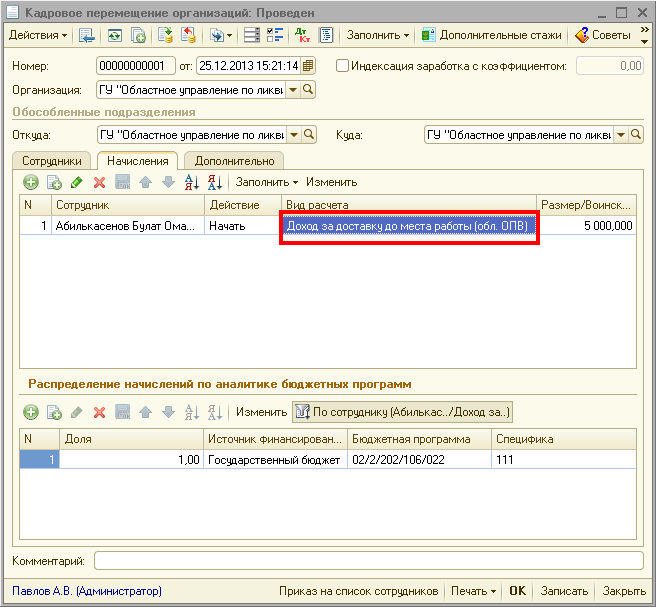
Task: Open the Печать dropdown menu
Action: (x=474, y=591)
